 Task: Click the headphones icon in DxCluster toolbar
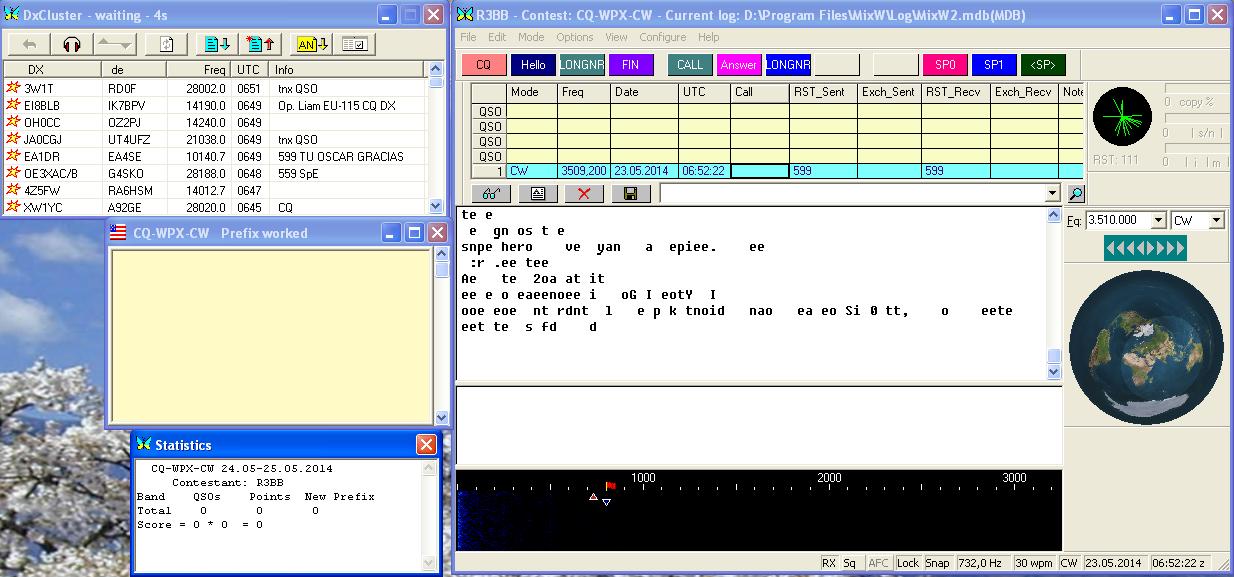pos(71,44)
